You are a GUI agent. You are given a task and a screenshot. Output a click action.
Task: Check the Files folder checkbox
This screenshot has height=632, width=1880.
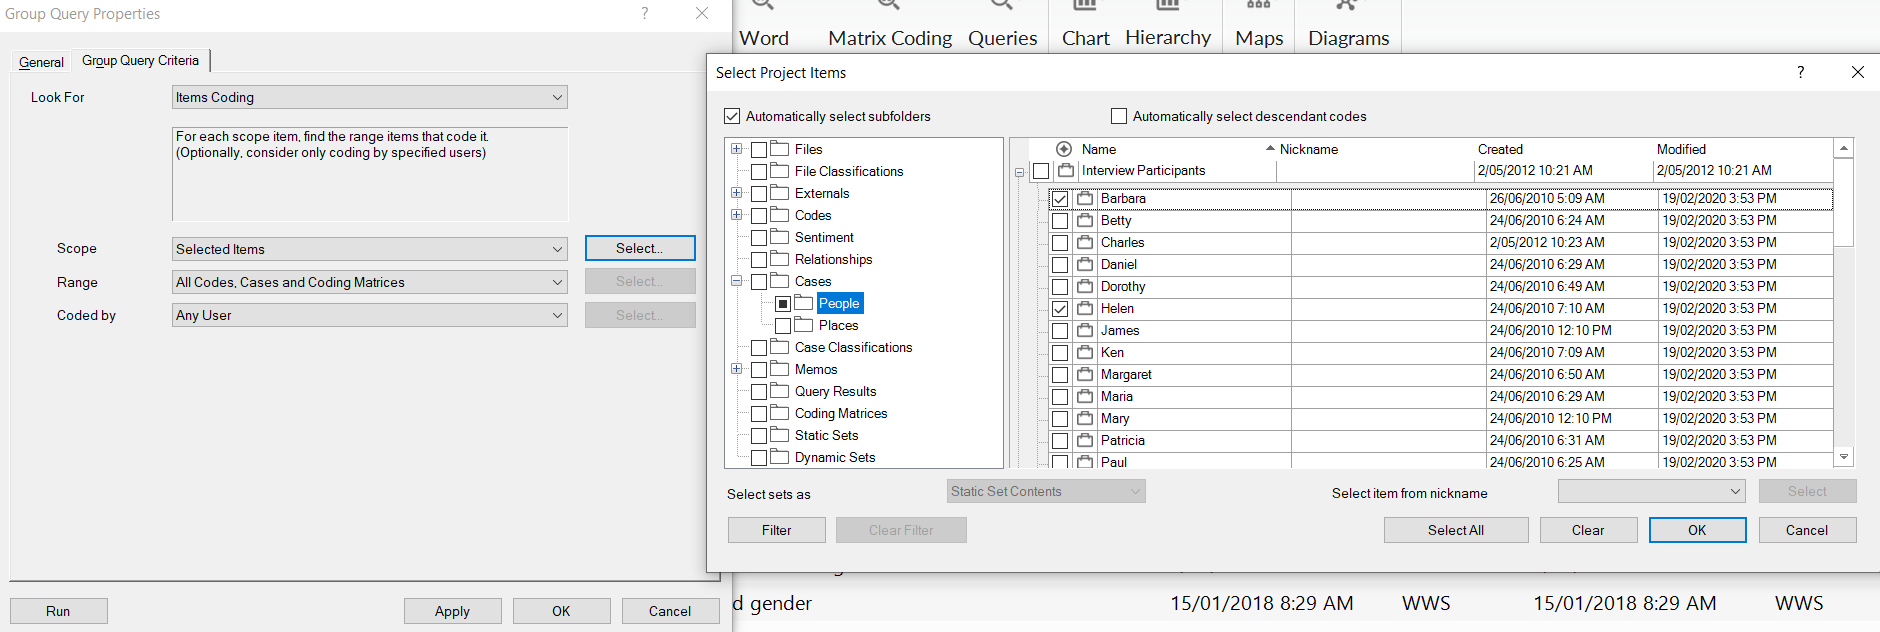pyautogui.click(x=759, y=150)
